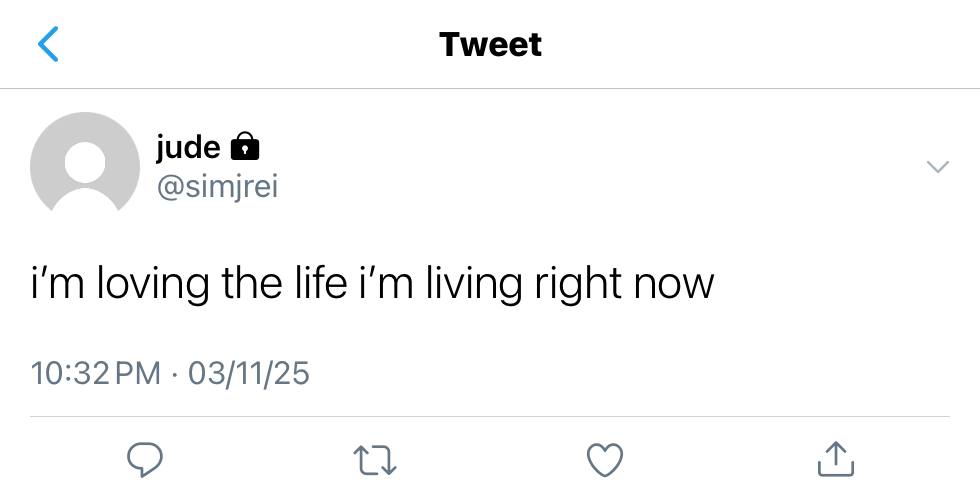The width and height of the screenshot is (980, 502).
Task: Open jude's default profile avatar
Action: [x=85, y=165]
